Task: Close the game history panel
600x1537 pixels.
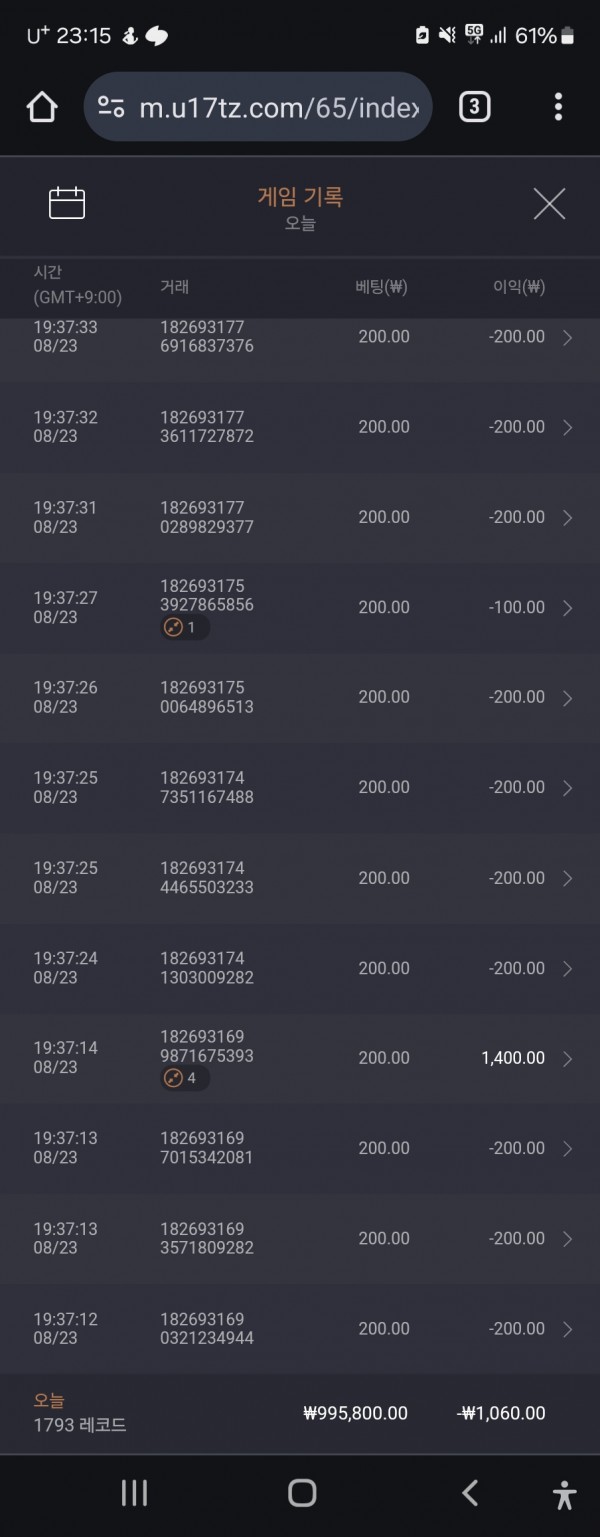Action: click(549, 204)
